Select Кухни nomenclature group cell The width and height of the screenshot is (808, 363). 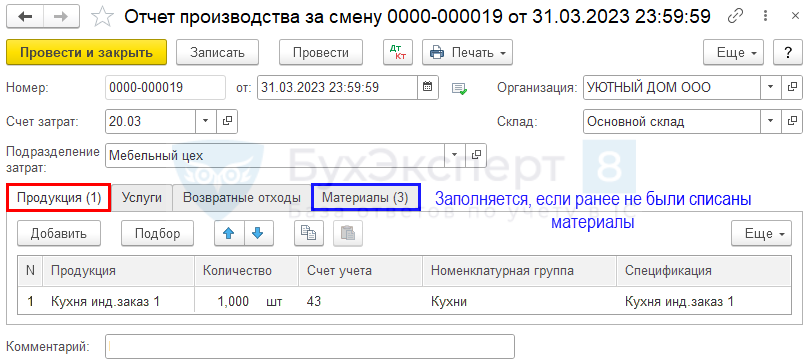tap(519, 301)
